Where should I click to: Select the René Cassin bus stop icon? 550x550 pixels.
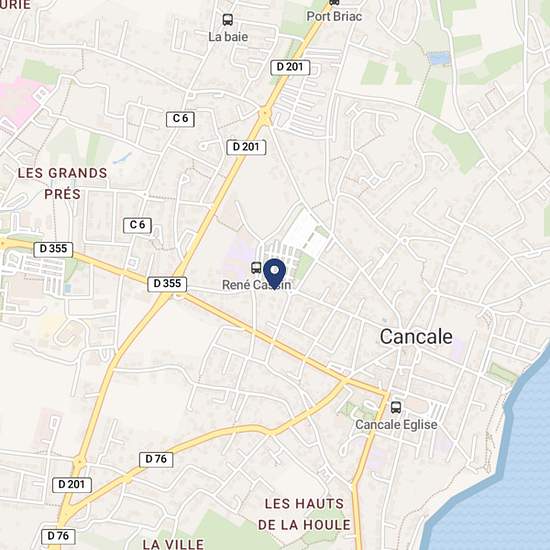point(256,268)
